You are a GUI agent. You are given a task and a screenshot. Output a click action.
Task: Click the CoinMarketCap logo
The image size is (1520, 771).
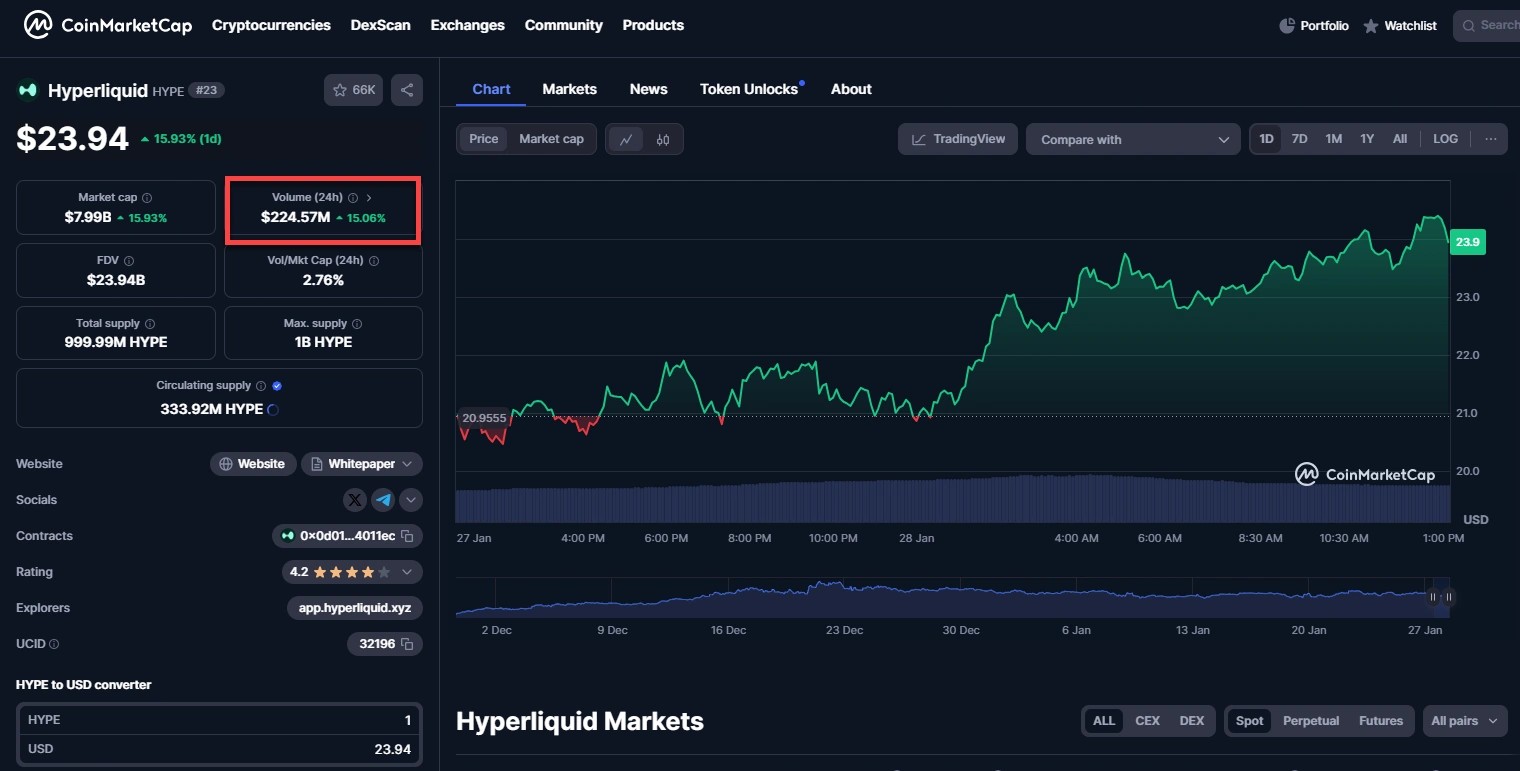[108, 25]
